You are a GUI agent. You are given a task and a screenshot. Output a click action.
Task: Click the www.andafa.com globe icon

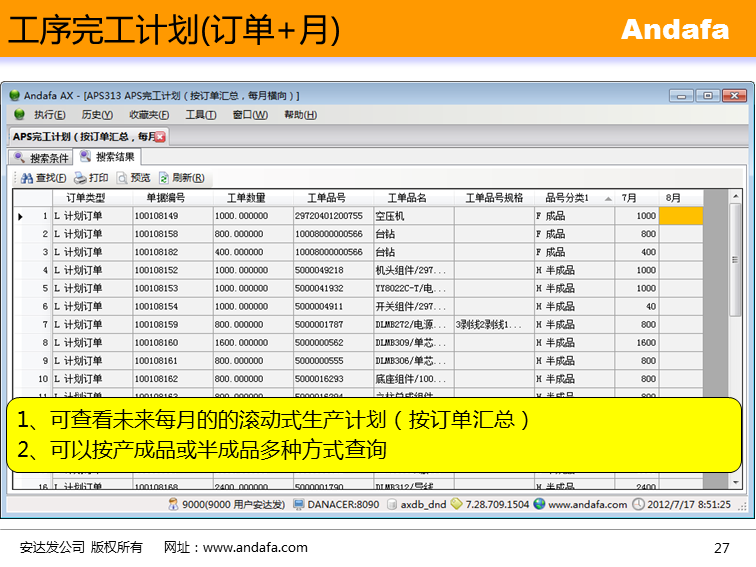[x=539, y=505]
